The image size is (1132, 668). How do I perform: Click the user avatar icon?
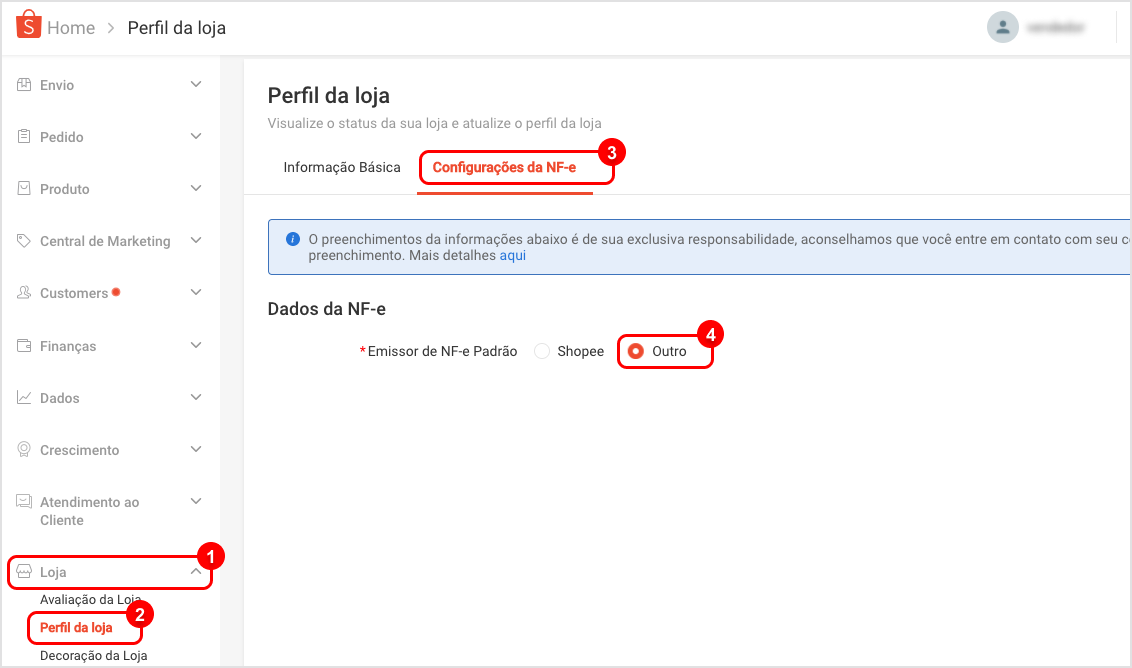(1002, 28)
